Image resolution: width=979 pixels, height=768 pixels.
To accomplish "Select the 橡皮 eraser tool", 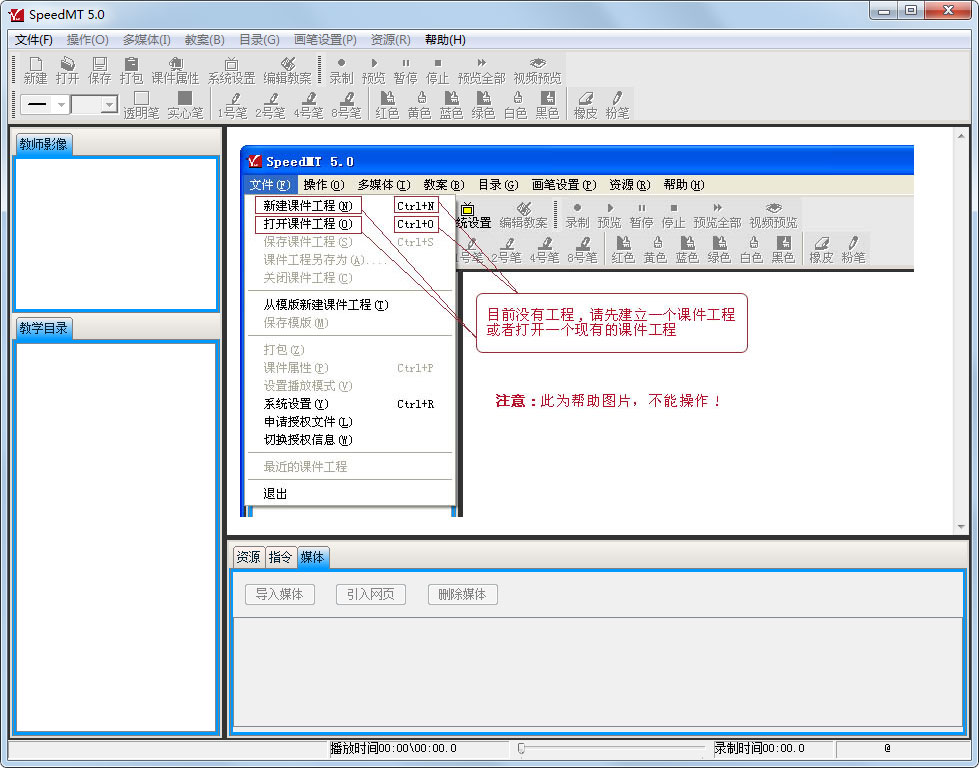I will (585, 105).
